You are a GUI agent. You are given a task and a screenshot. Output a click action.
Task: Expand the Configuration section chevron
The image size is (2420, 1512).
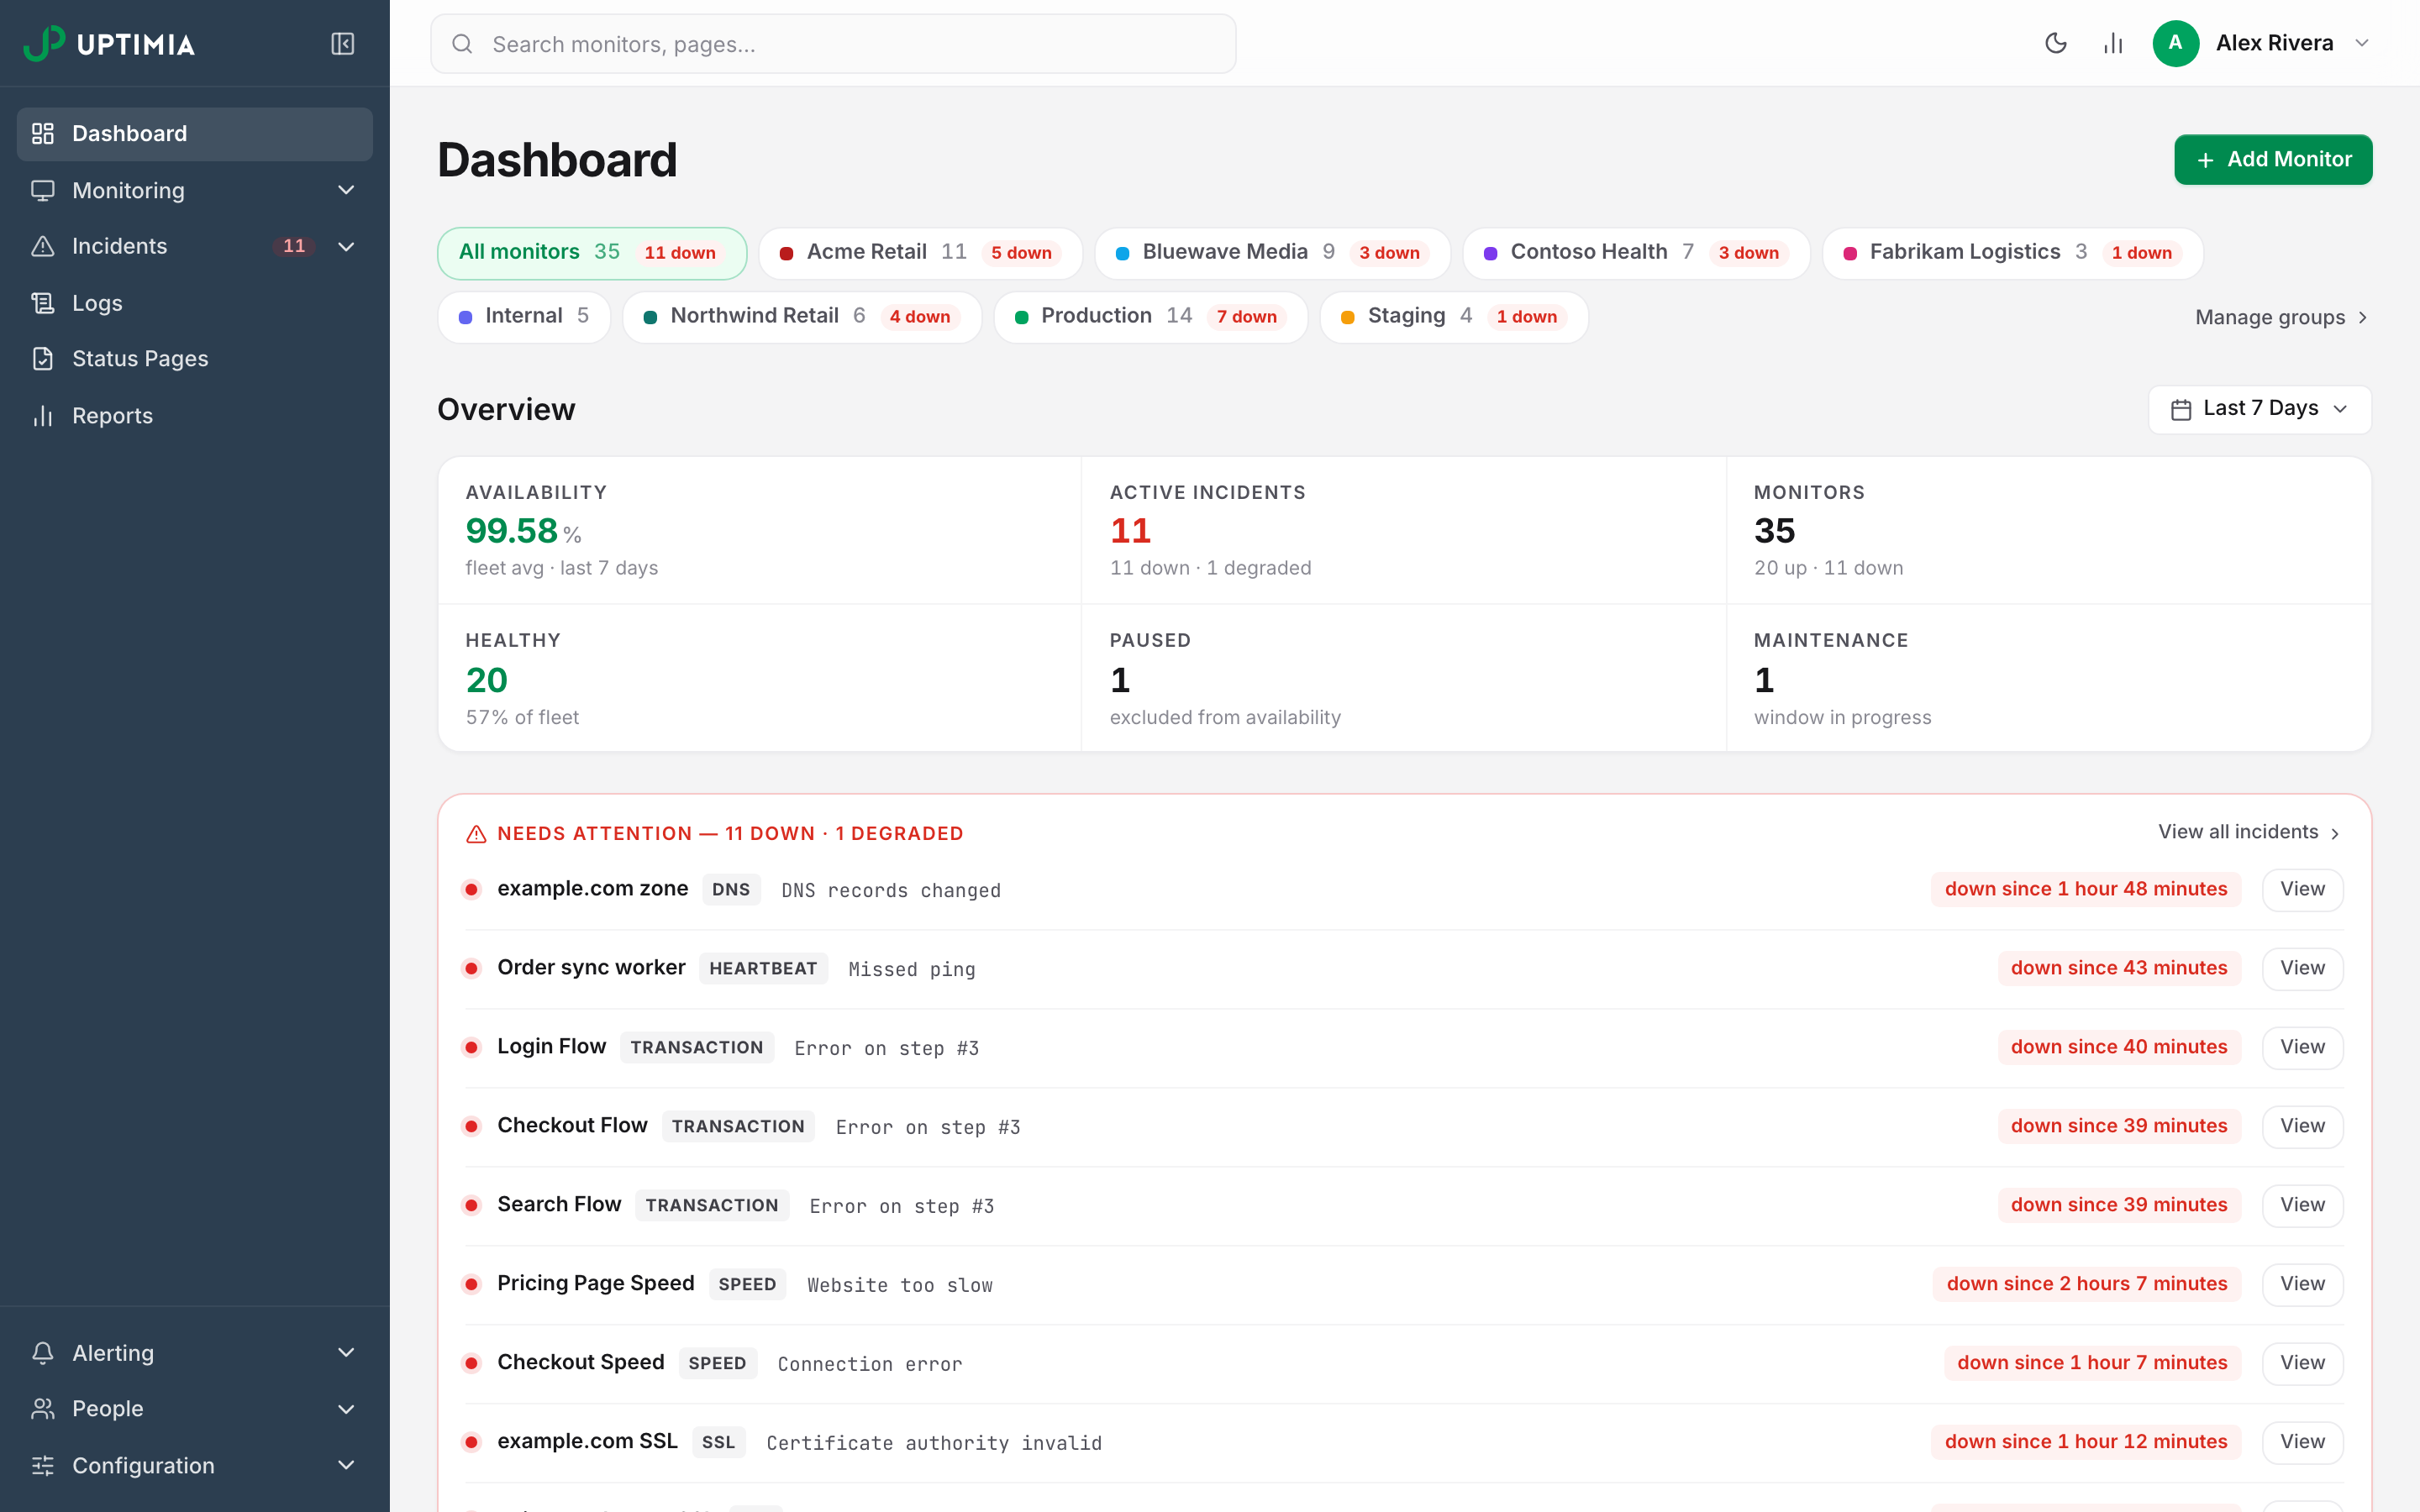[x=346, y=1465]
